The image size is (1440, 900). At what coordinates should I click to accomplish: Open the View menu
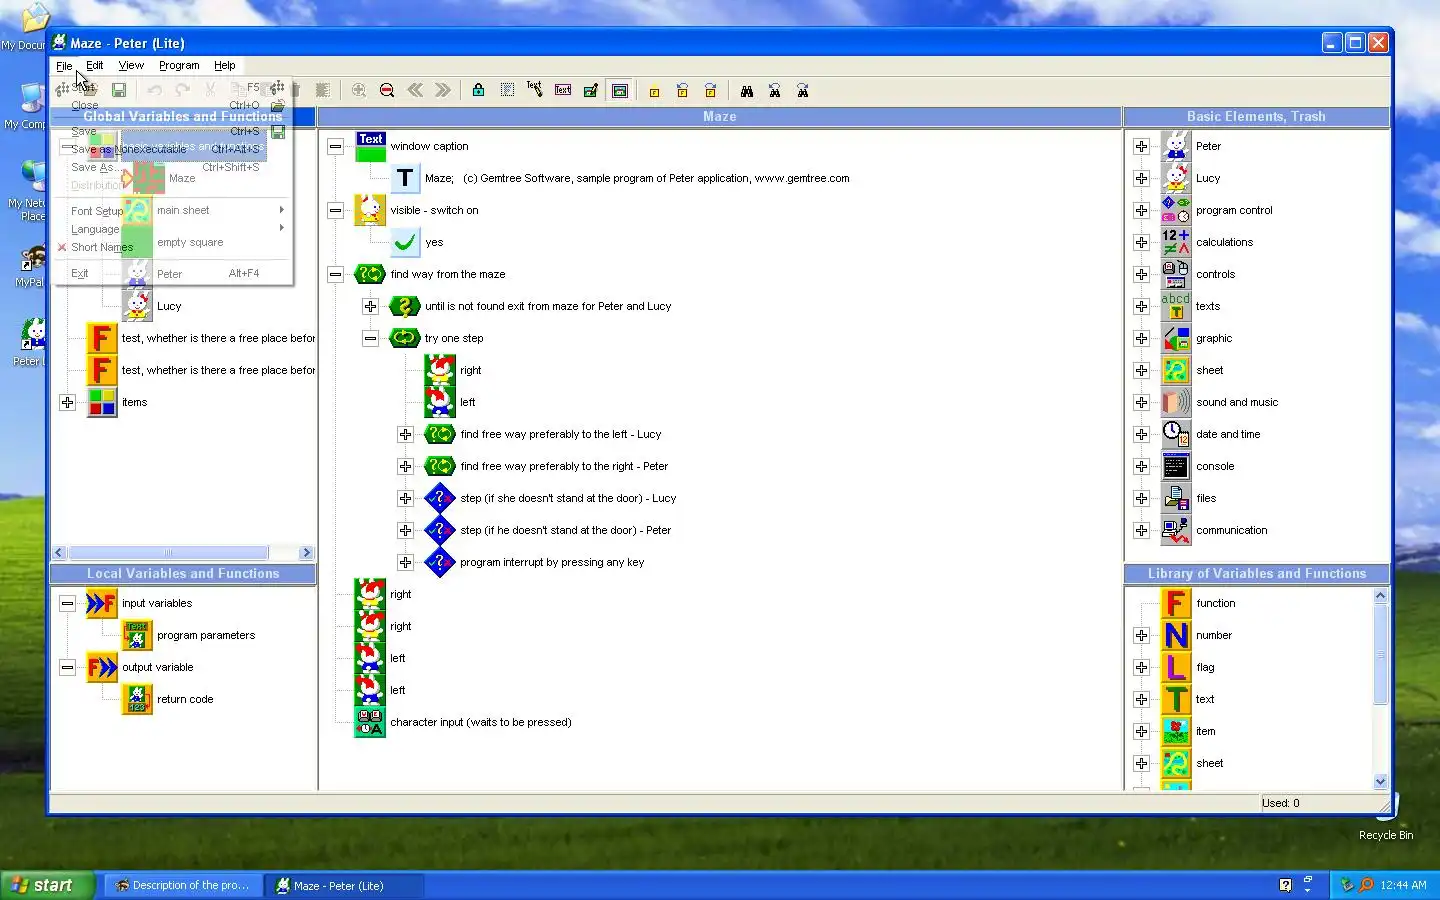[131, 65]
